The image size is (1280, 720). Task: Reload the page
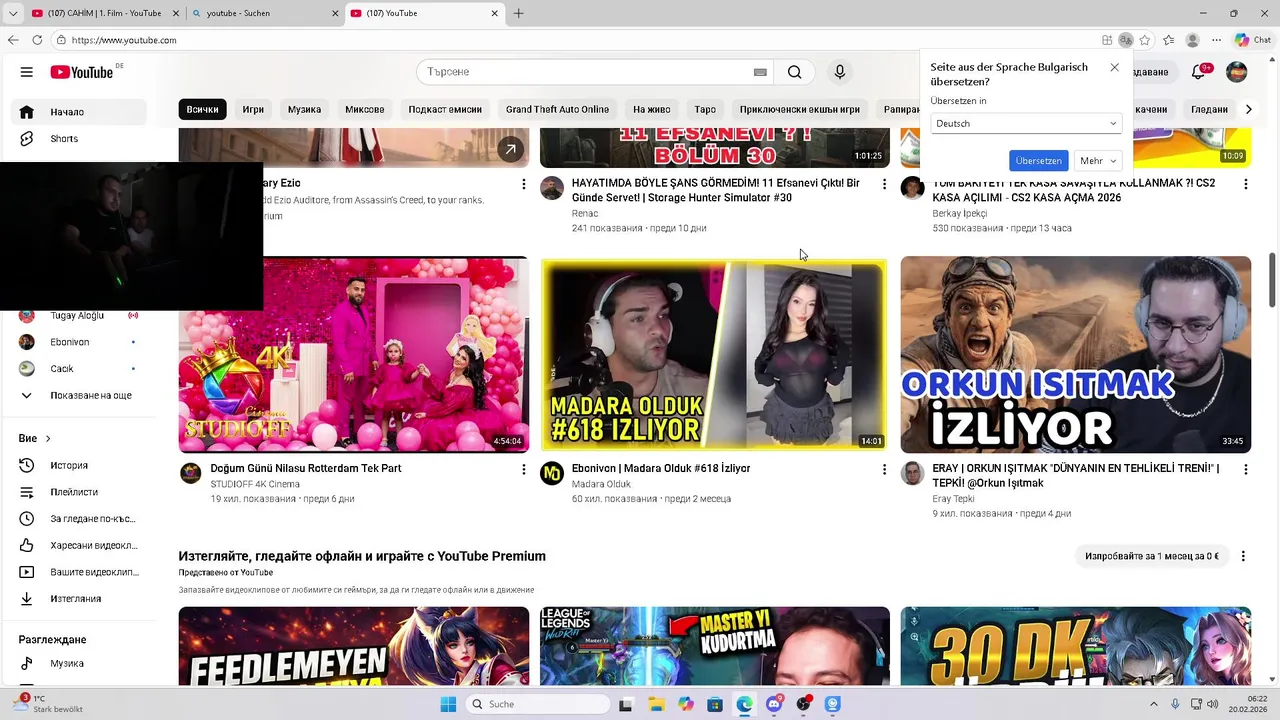(x=37, y=40)
